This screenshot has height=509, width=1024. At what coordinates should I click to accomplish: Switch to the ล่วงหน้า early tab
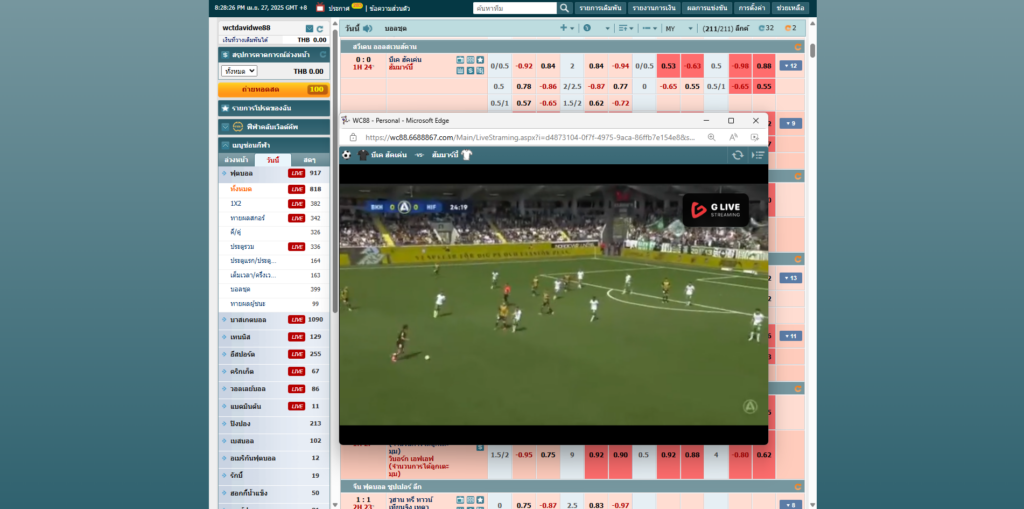236,160
